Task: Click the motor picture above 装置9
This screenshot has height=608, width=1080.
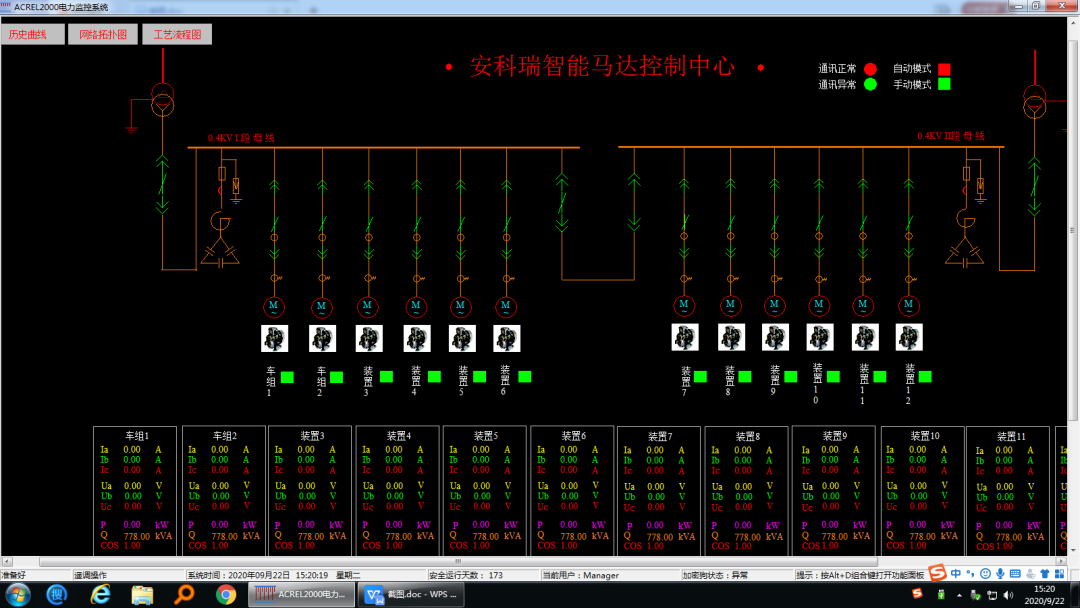Action: coord(775,337)
